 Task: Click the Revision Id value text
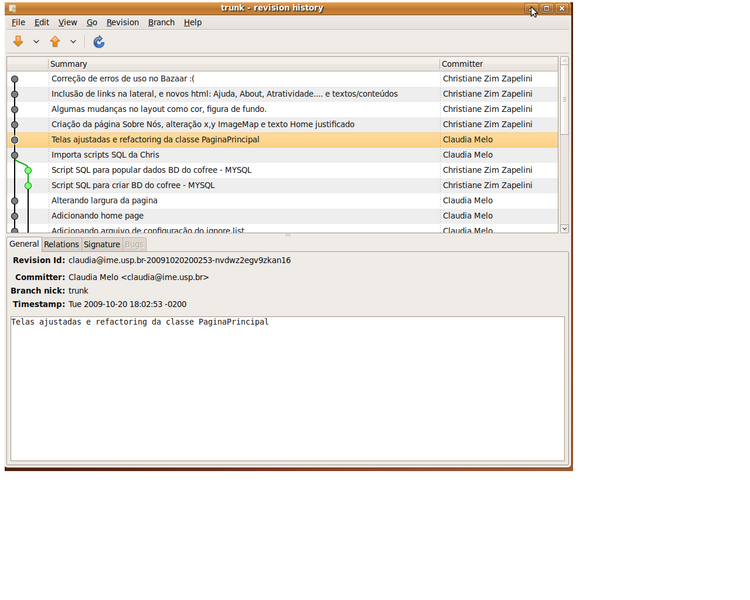[x=179, y=261]
